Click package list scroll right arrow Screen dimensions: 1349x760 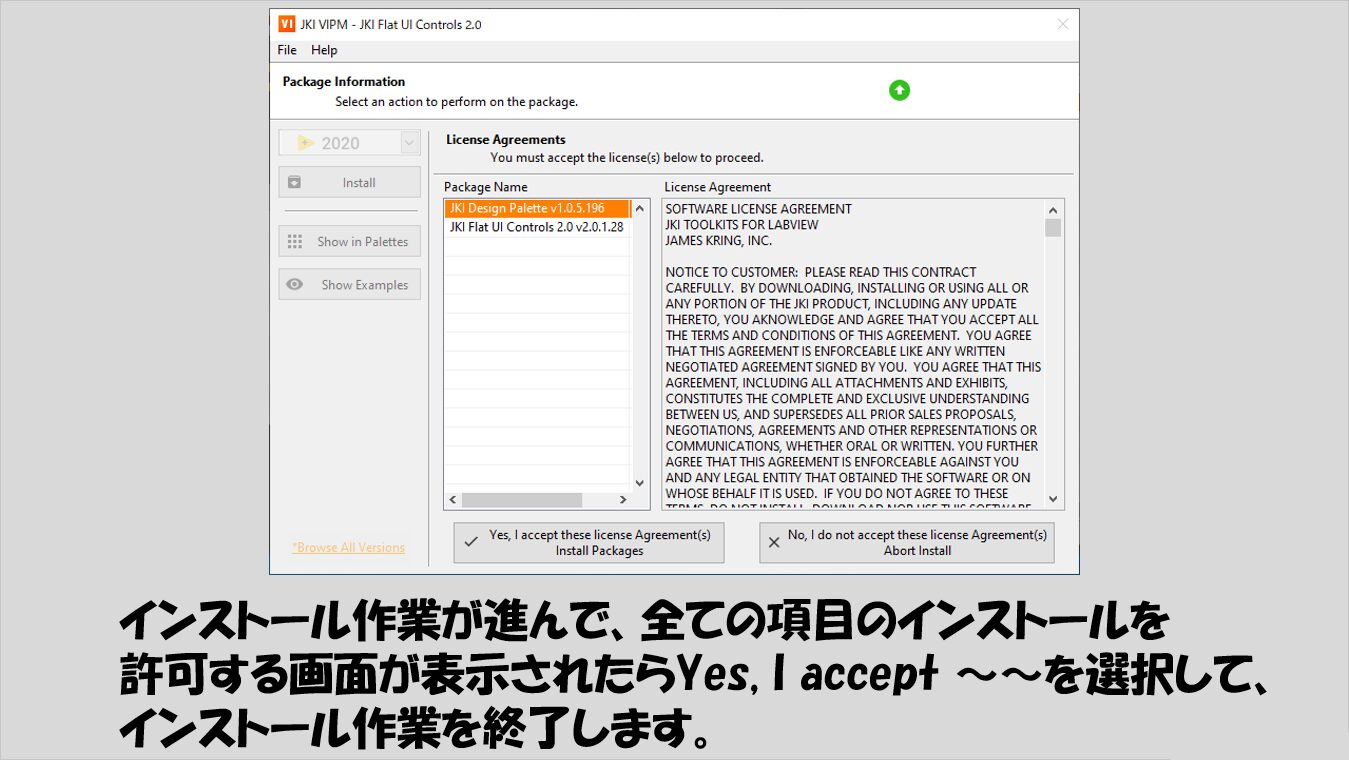click(x=623, y=500)
